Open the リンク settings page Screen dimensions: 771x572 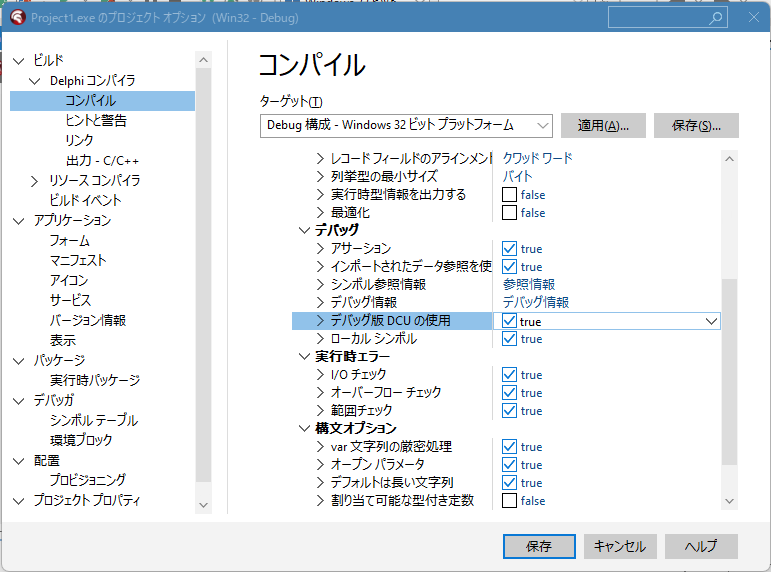click(x=79, y=141)
